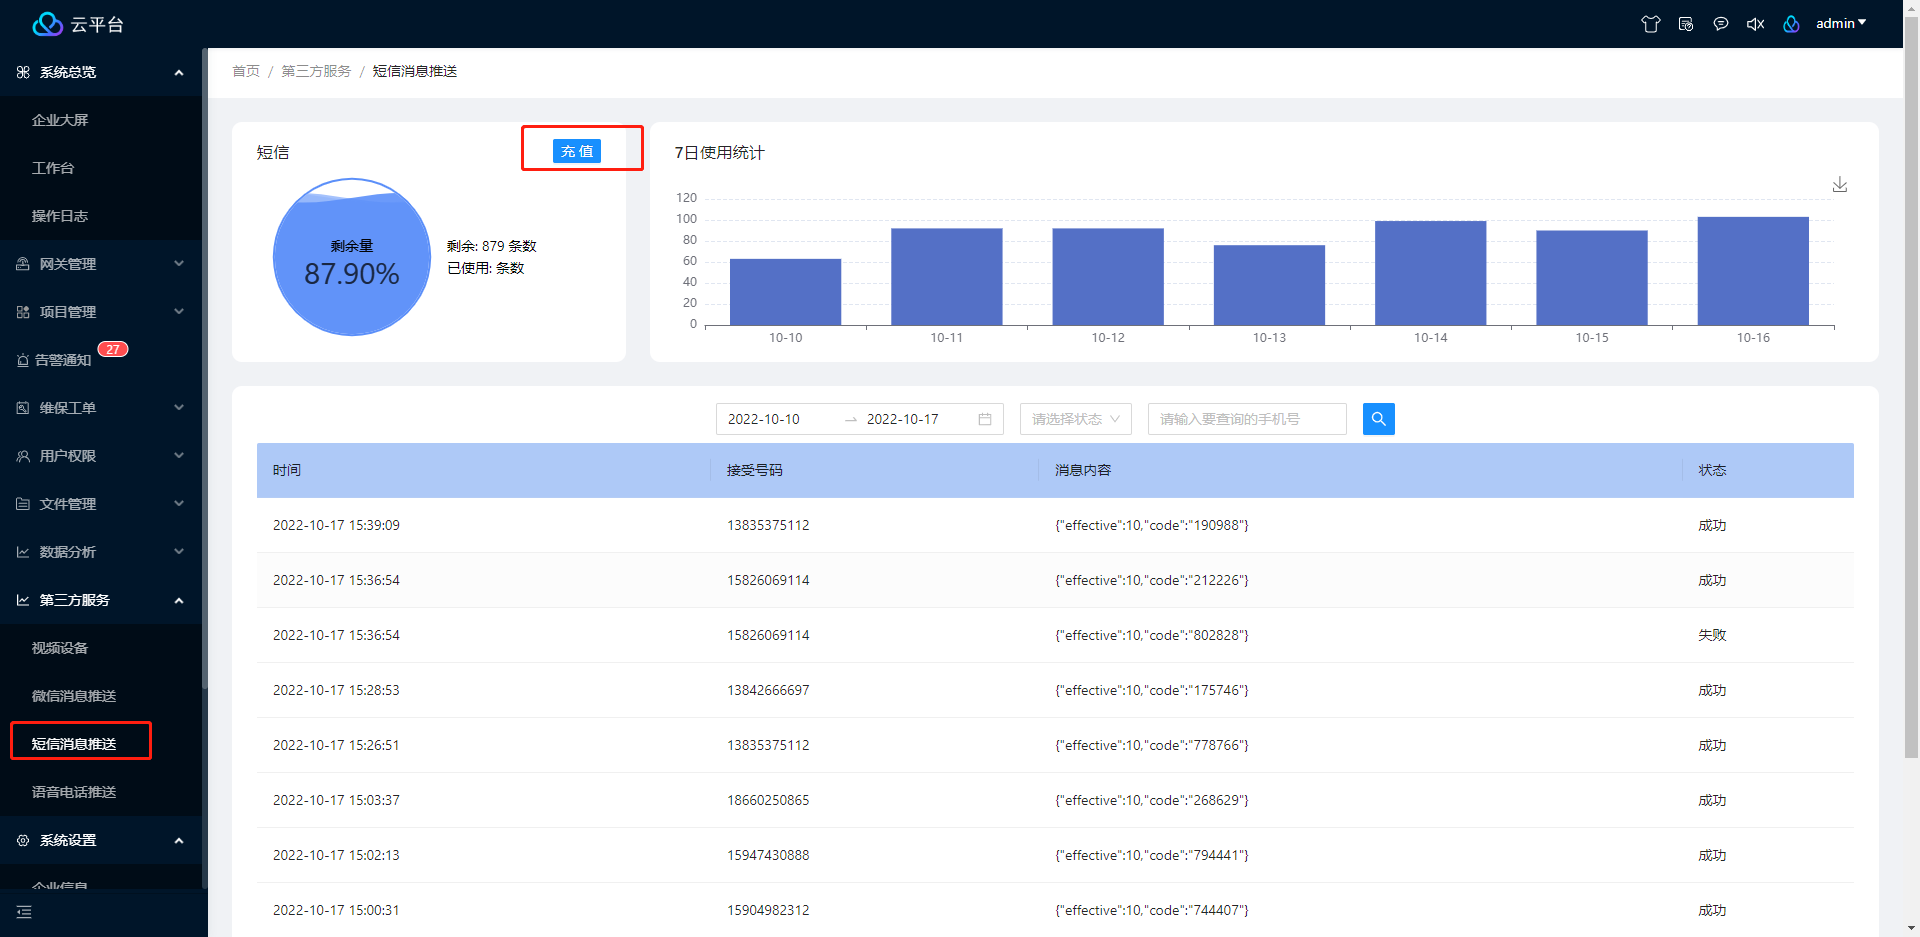Click 第三方服务 breadcrumb link

(316, 71)
